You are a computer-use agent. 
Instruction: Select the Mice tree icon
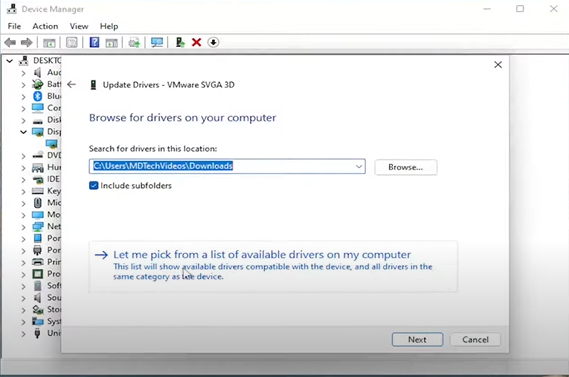tap(37, 202)
